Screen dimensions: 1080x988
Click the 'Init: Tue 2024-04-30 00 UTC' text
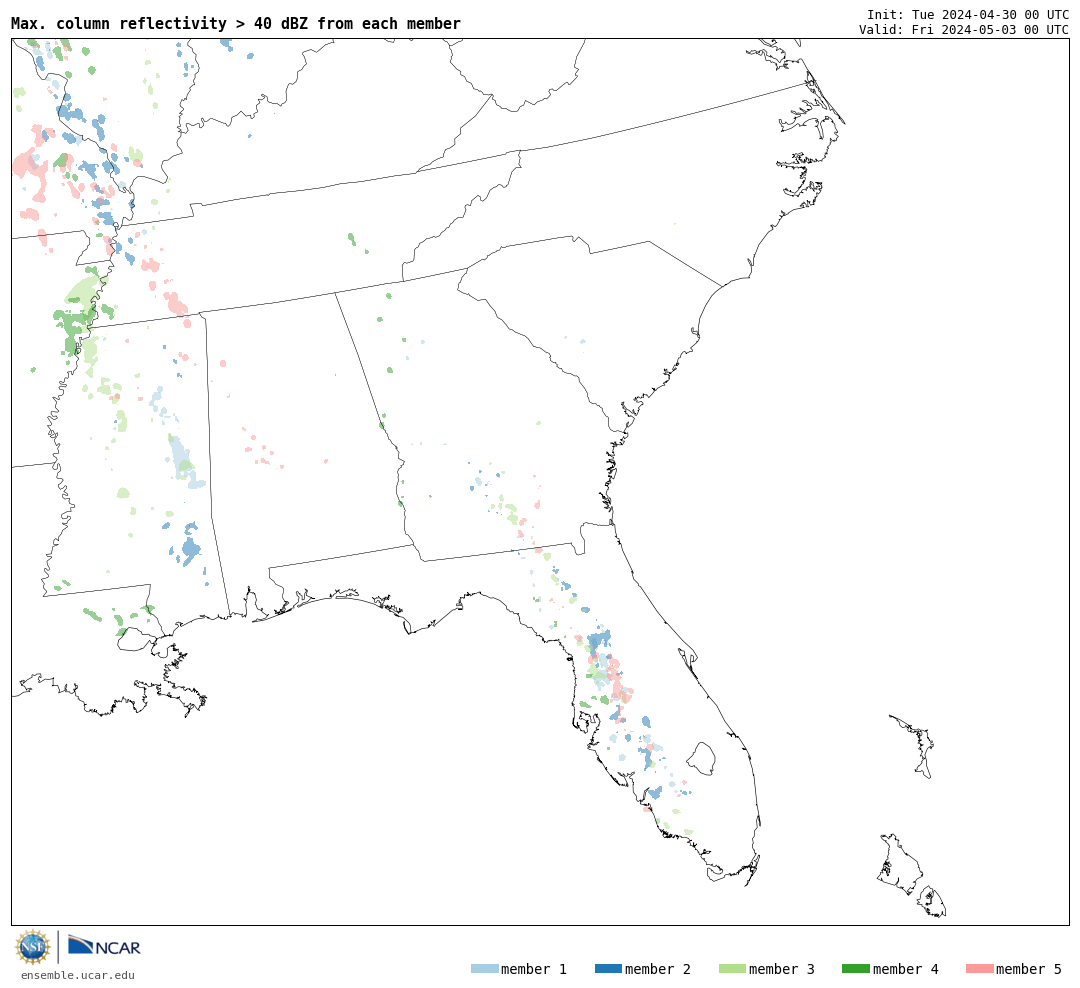tap(968, 14)
